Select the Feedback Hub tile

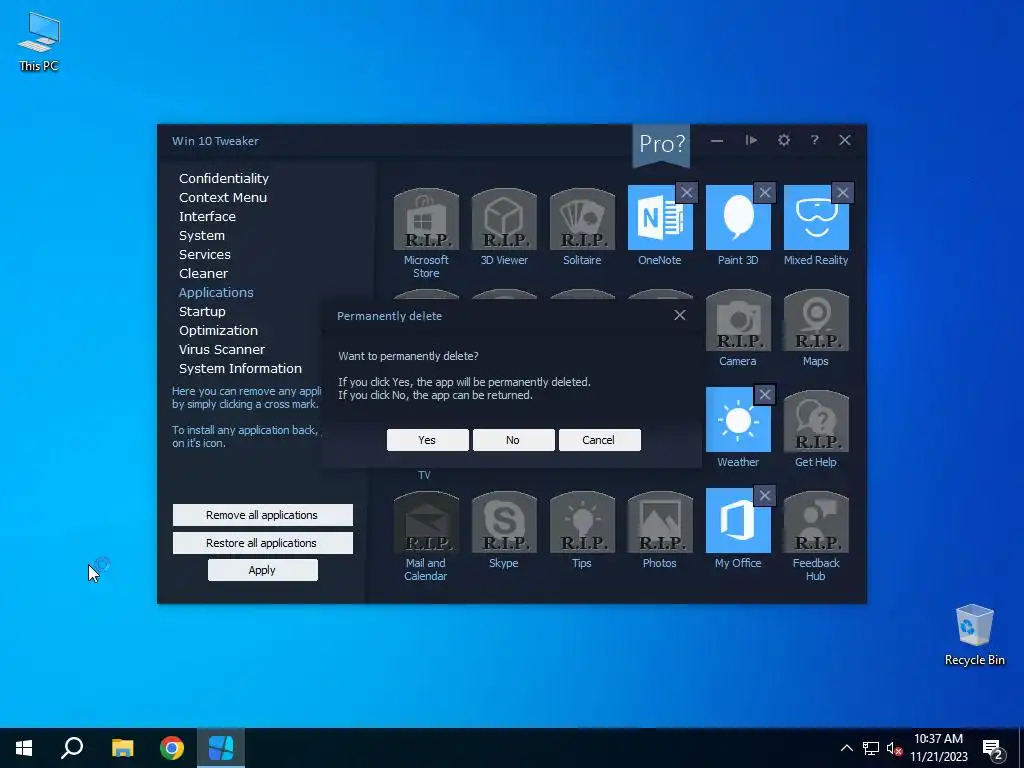[816, 522]
